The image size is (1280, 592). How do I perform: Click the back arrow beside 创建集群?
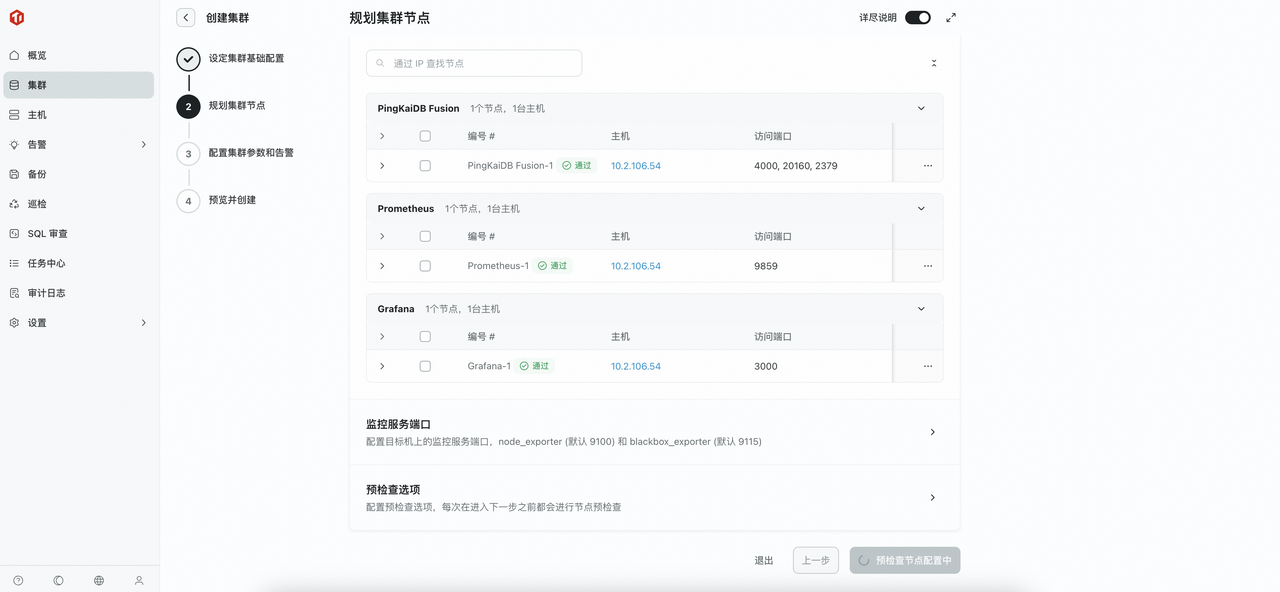pos(185,18)
